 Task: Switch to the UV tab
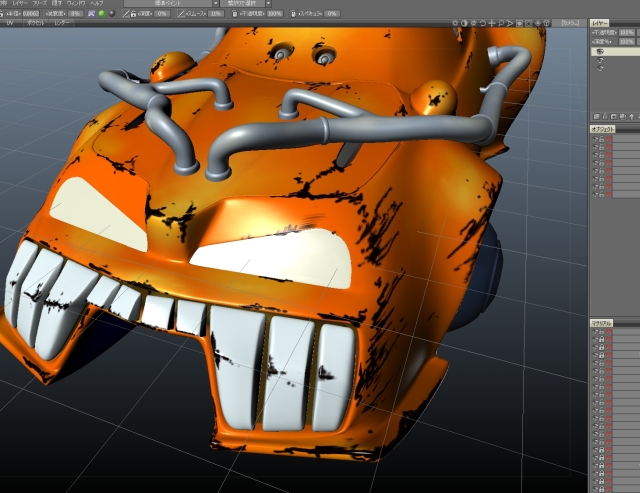[x=8, y=21]
